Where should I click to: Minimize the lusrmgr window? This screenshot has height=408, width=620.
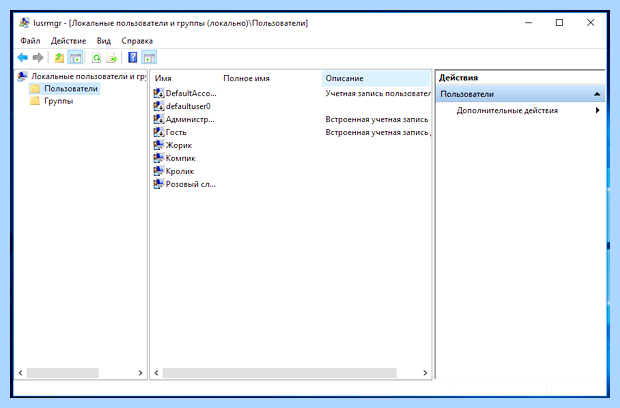[528, 23]
